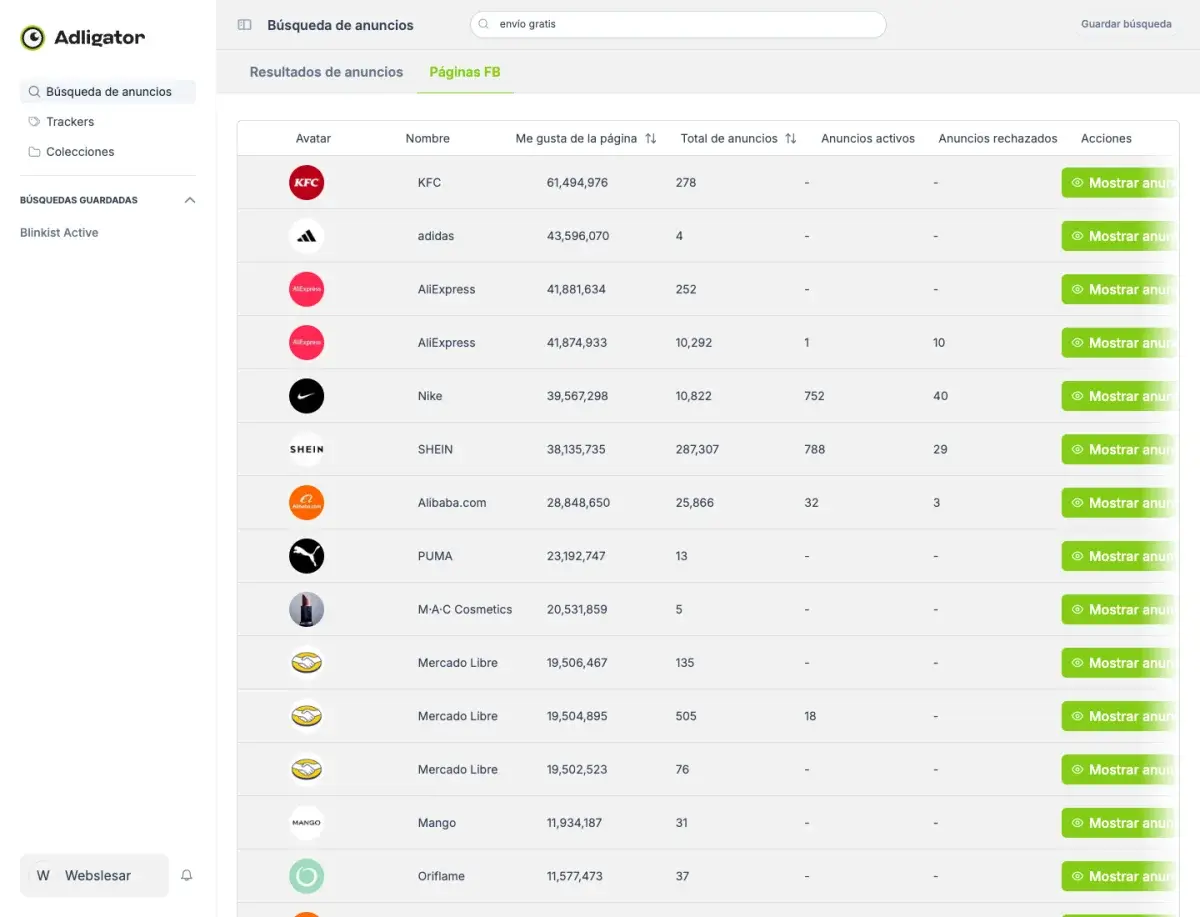
Task: Select the Páginas FB tab
Action: click(x=465, y=72)
